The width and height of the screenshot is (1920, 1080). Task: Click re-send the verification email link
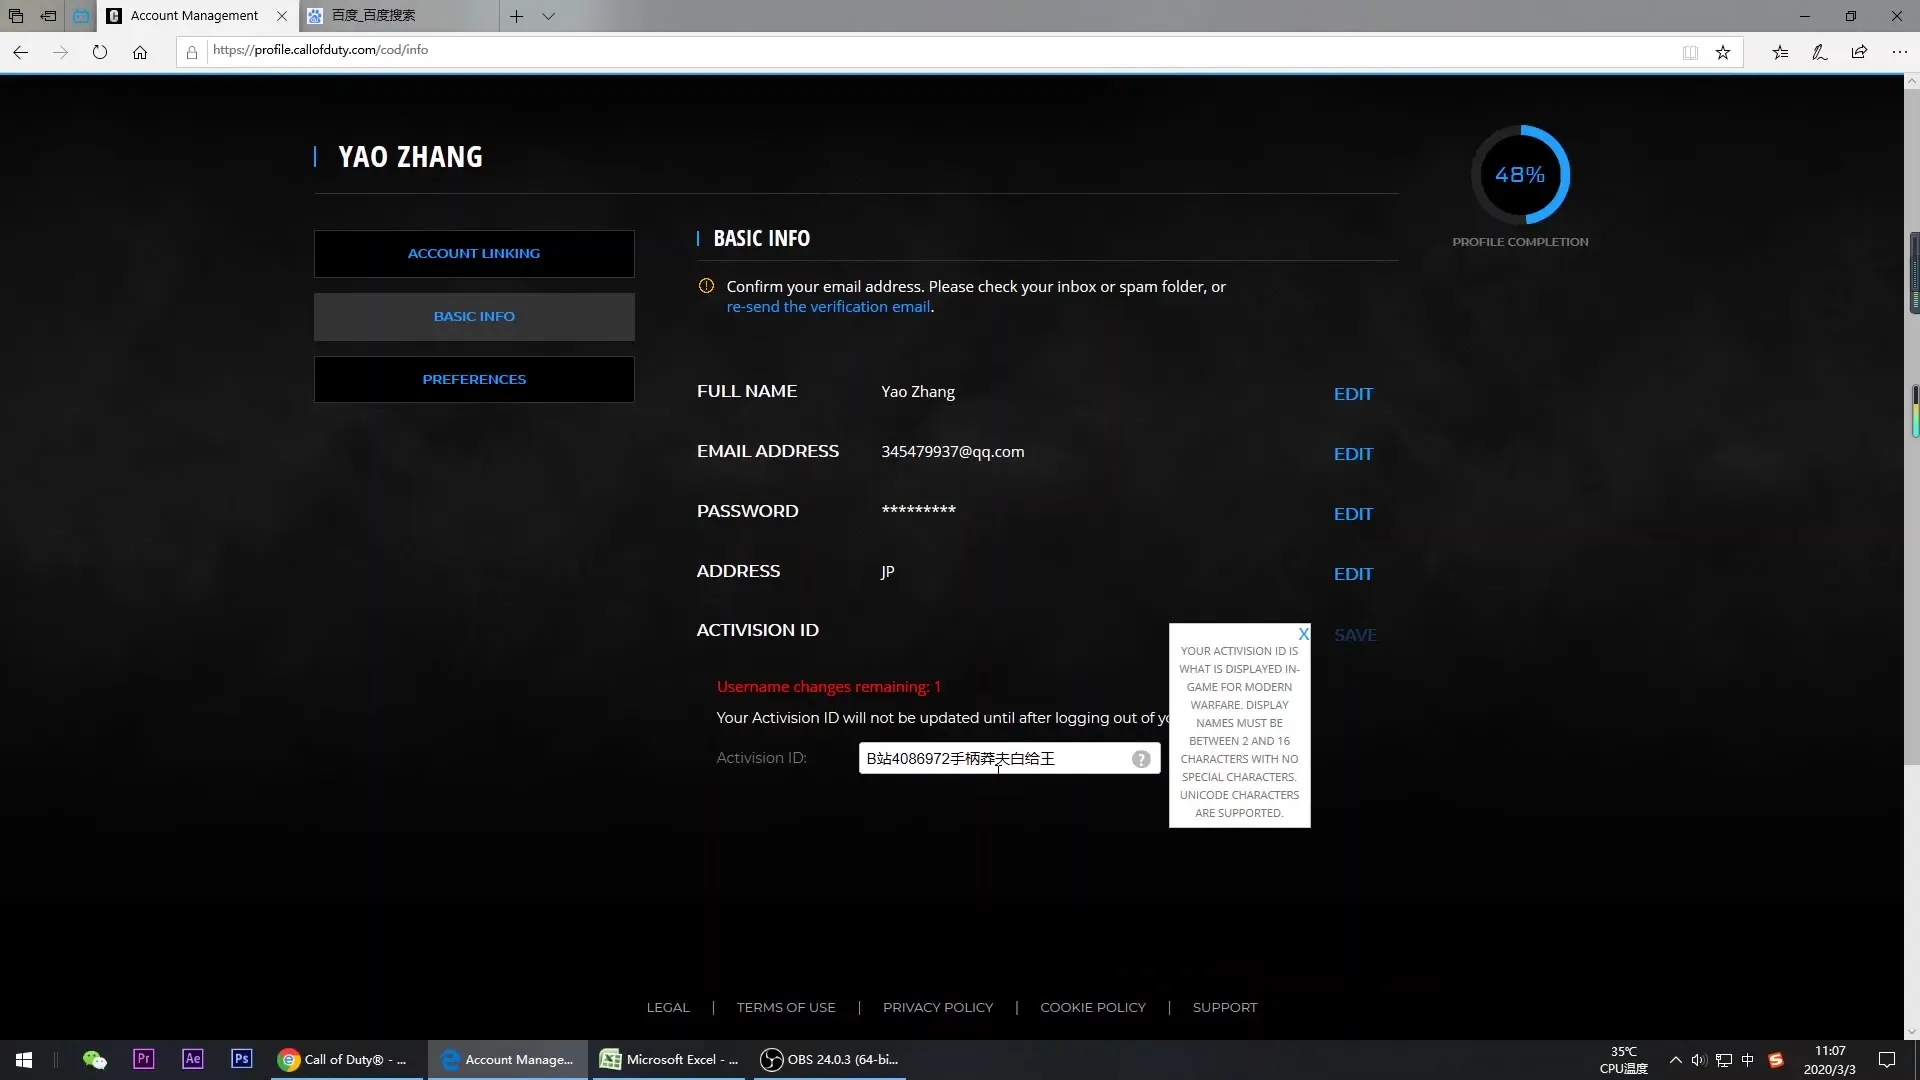tap(828, 307)
